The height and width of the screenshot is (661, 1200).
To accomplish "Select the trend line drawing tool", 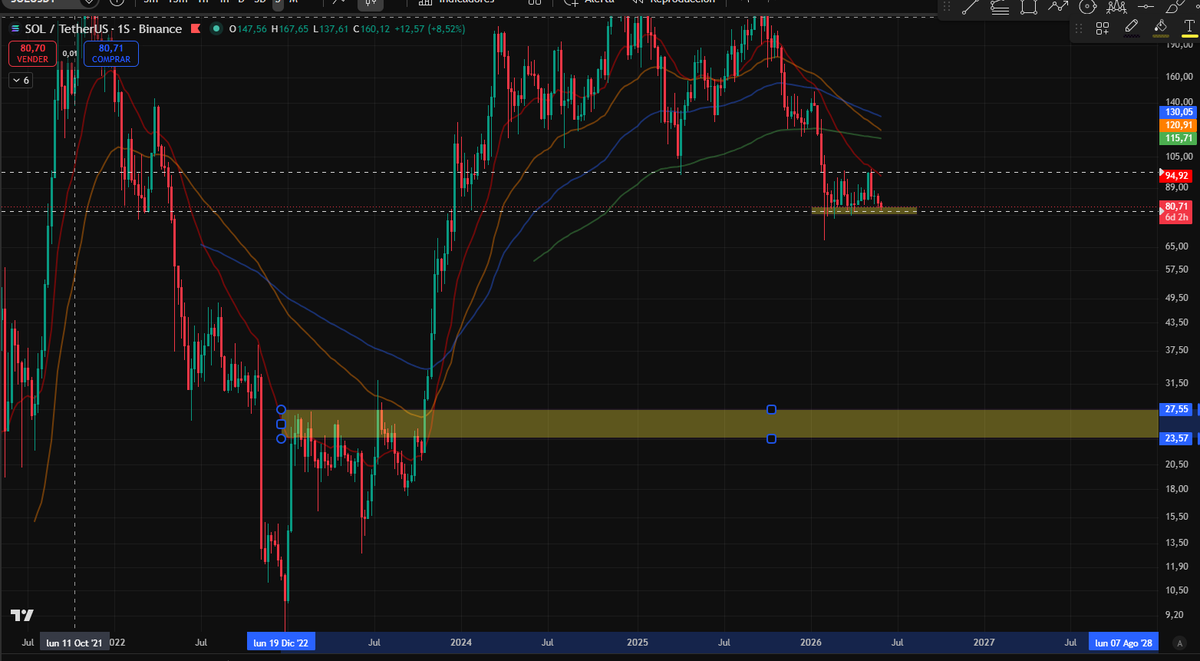I will coord(970,6).
